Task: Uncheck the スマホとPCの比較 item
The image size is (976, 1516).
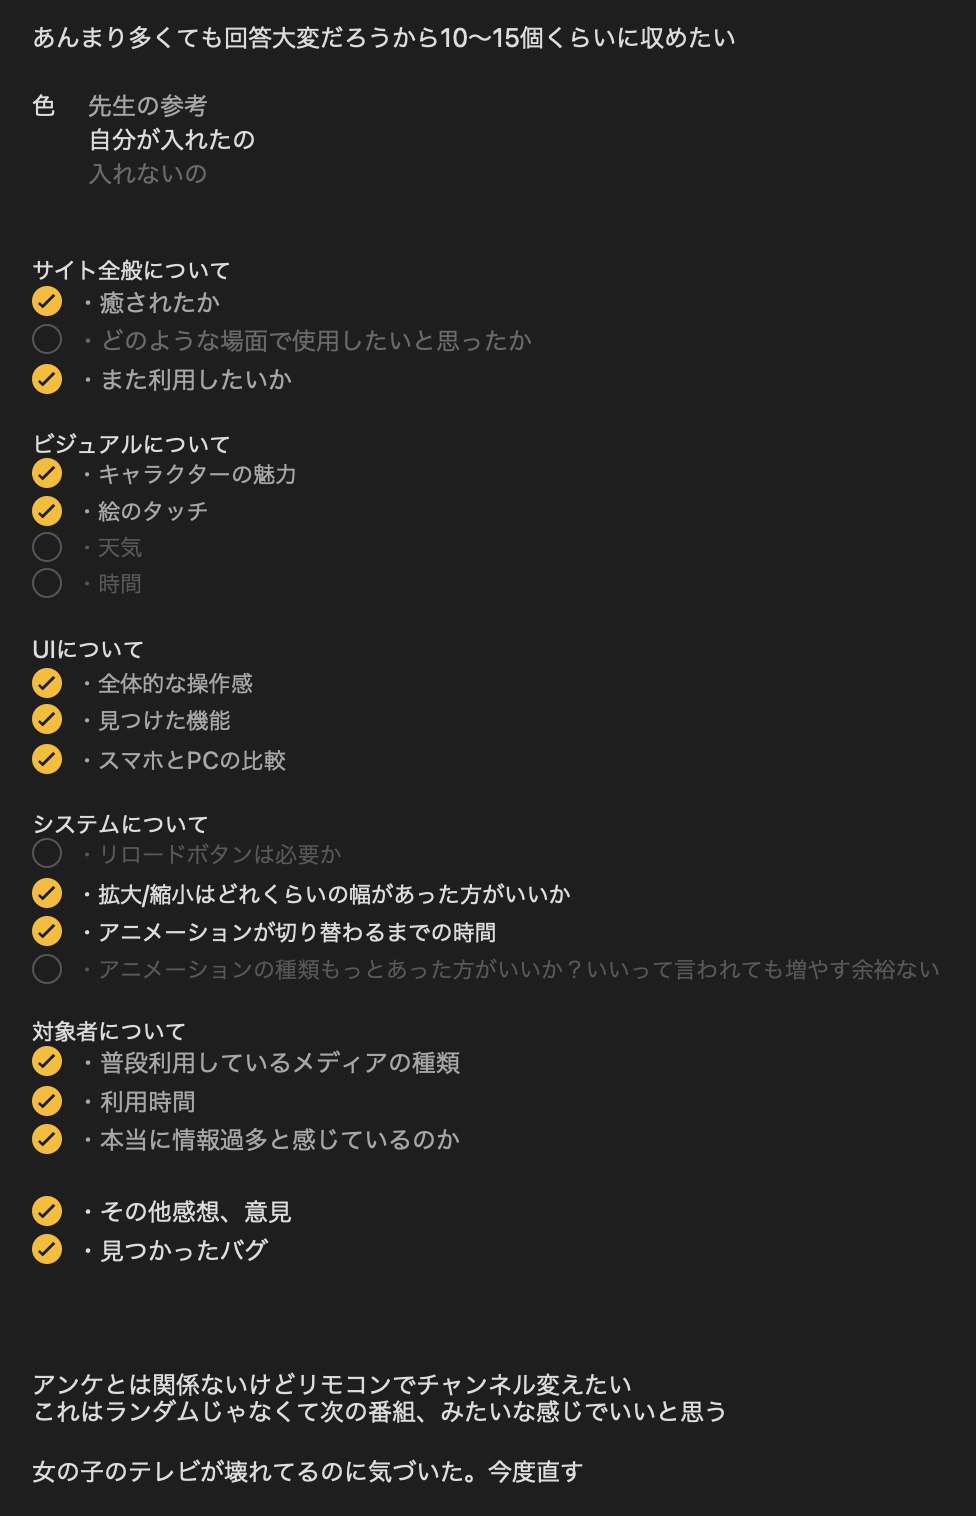Action: click(x=47, y=759)
